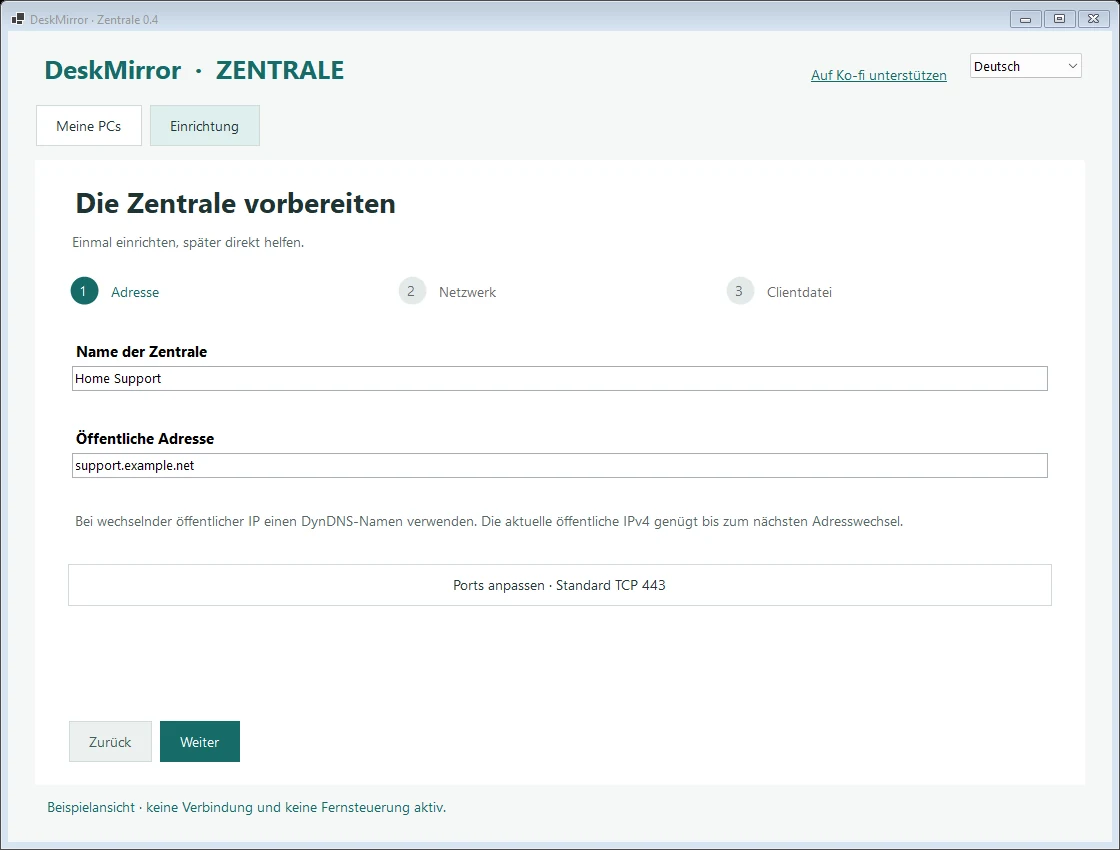Minimize the DeskMirror window

[x=1025, y=19]
